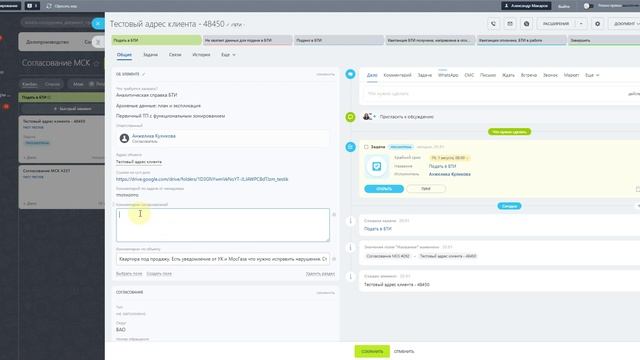Click 'Пригласить в обсуждение' link
This screenshot has width=640, height=360.
pos(407,117)
